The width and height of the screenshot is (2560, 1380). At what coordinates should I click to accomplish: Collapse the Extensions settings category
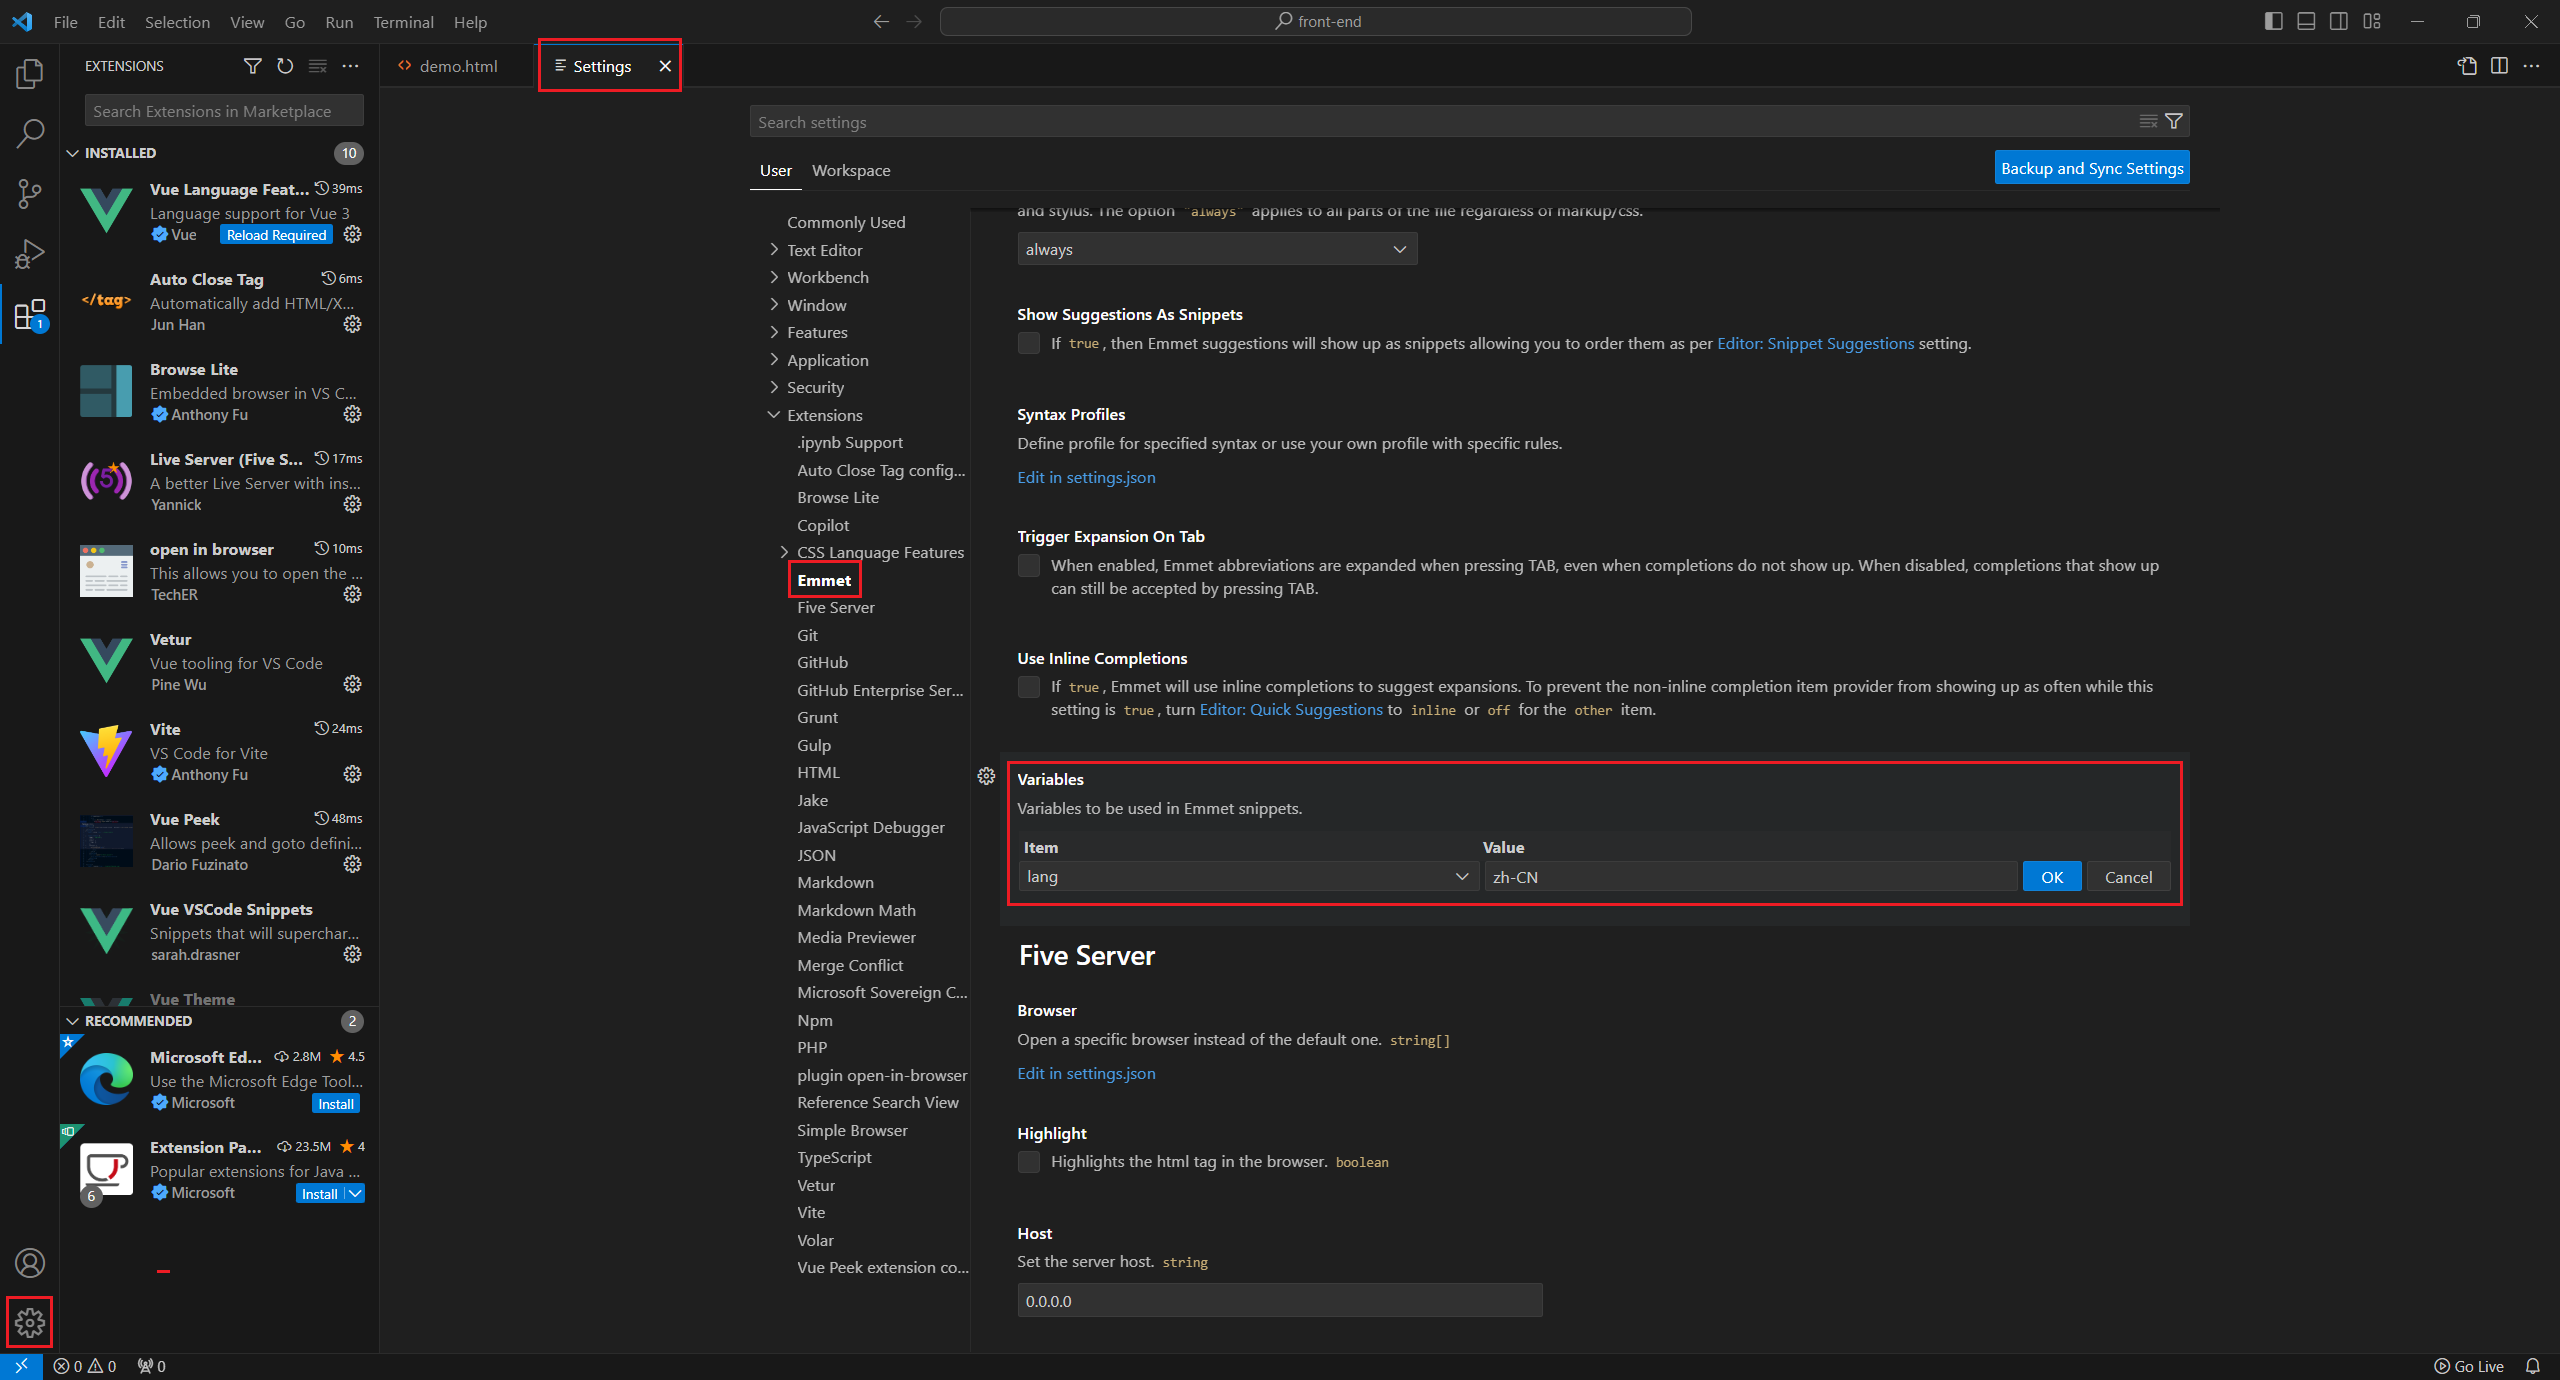click(774, 415)
